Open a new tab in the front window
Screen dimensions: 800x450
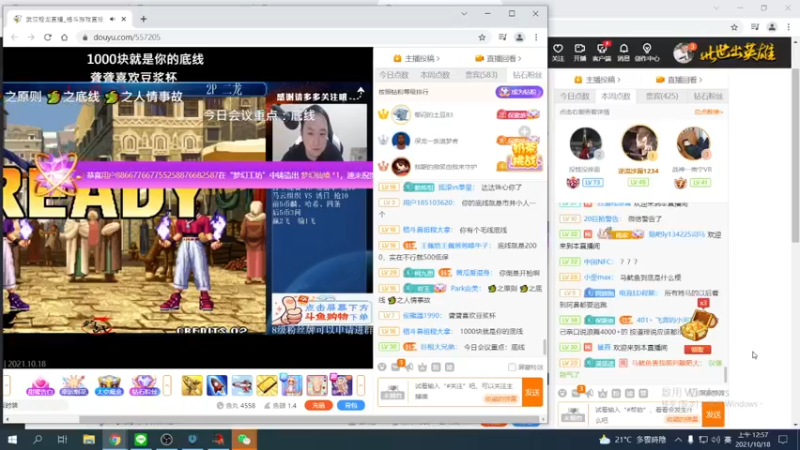point(143,19)
